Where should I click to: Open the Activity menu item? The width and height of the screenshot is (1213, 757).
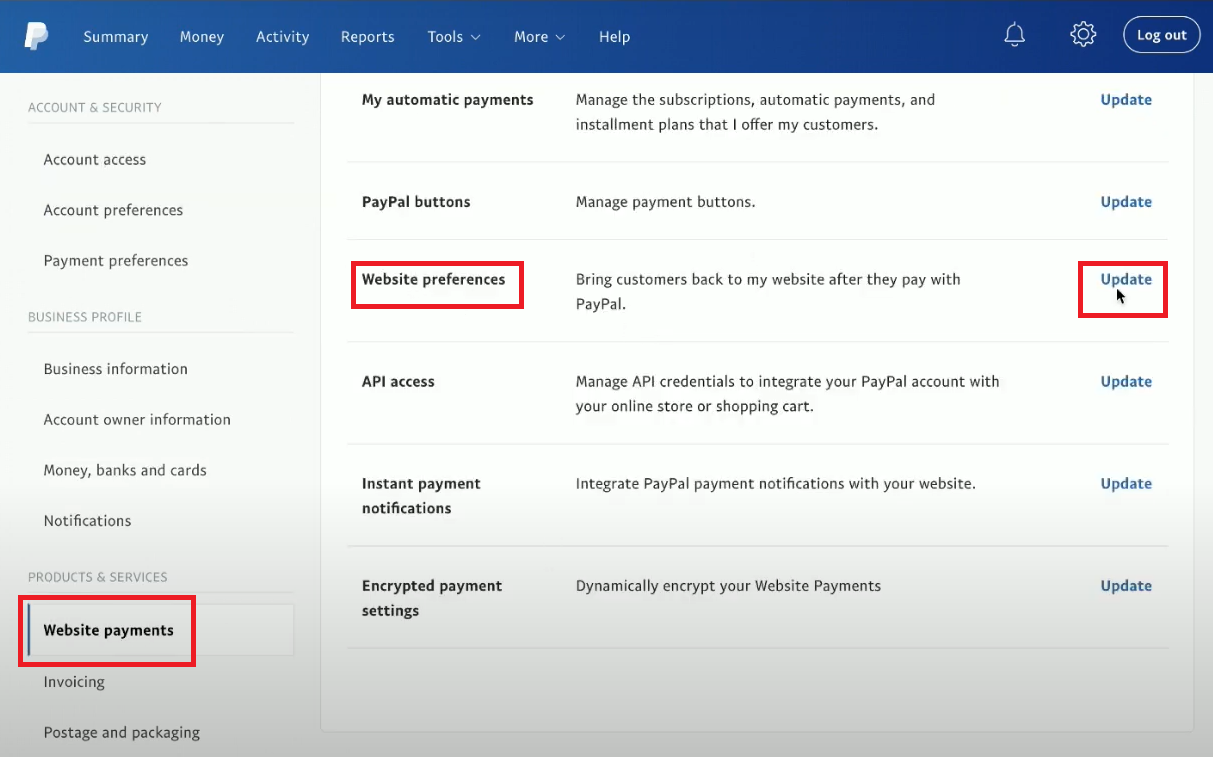[283, 37]
